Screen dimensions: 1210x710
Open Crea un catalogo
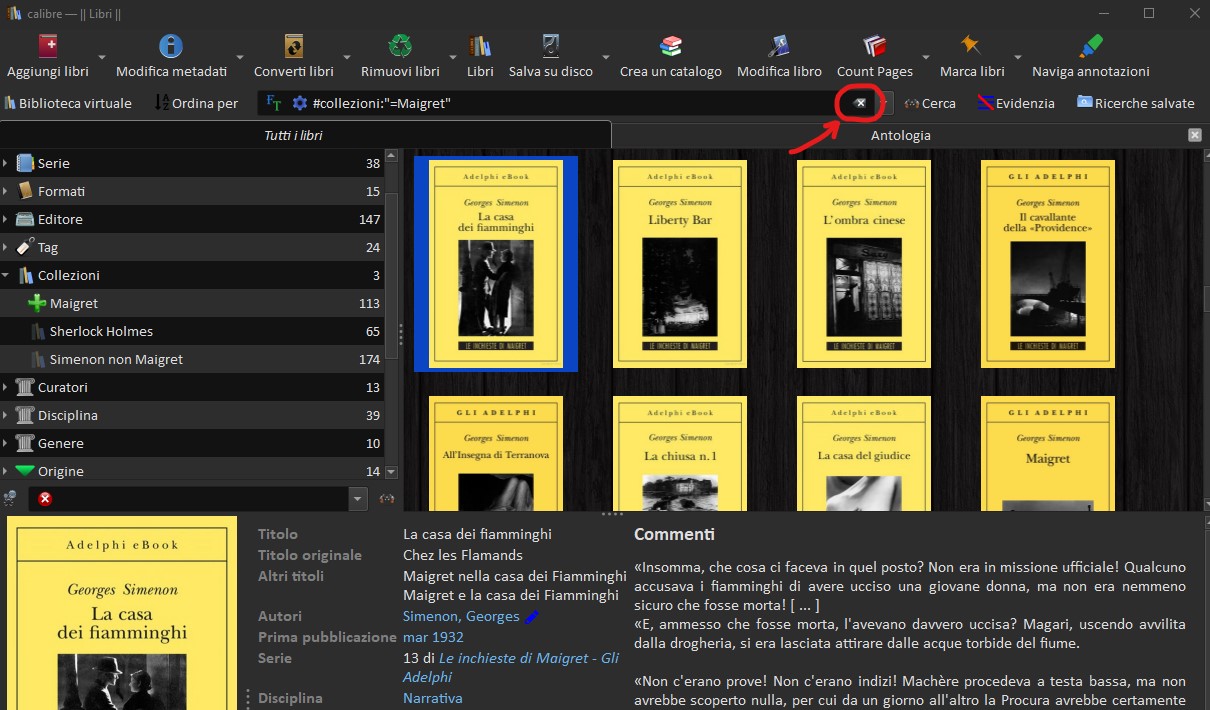click(x=670, y=47)
